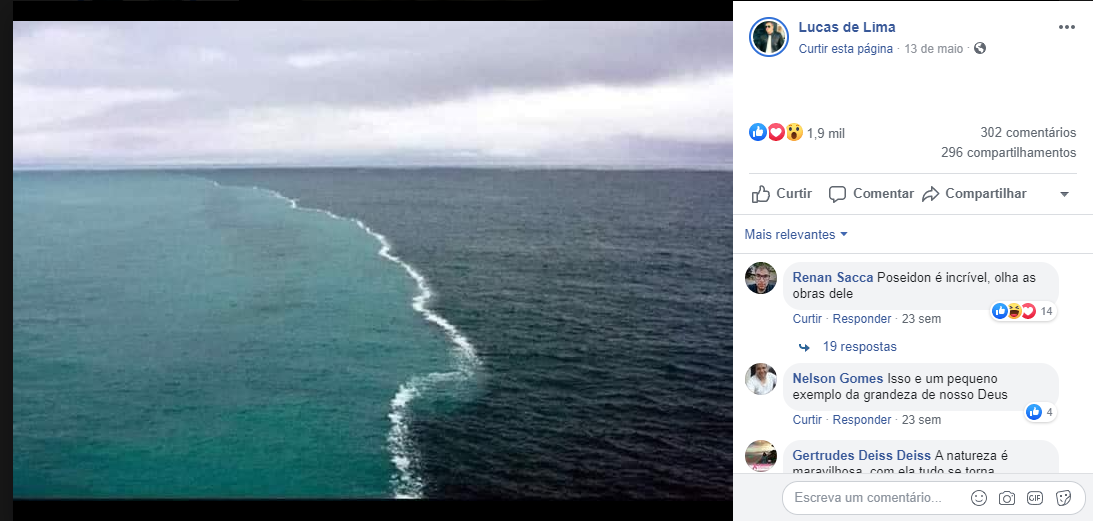Open the 302 comentários link

1028,133
